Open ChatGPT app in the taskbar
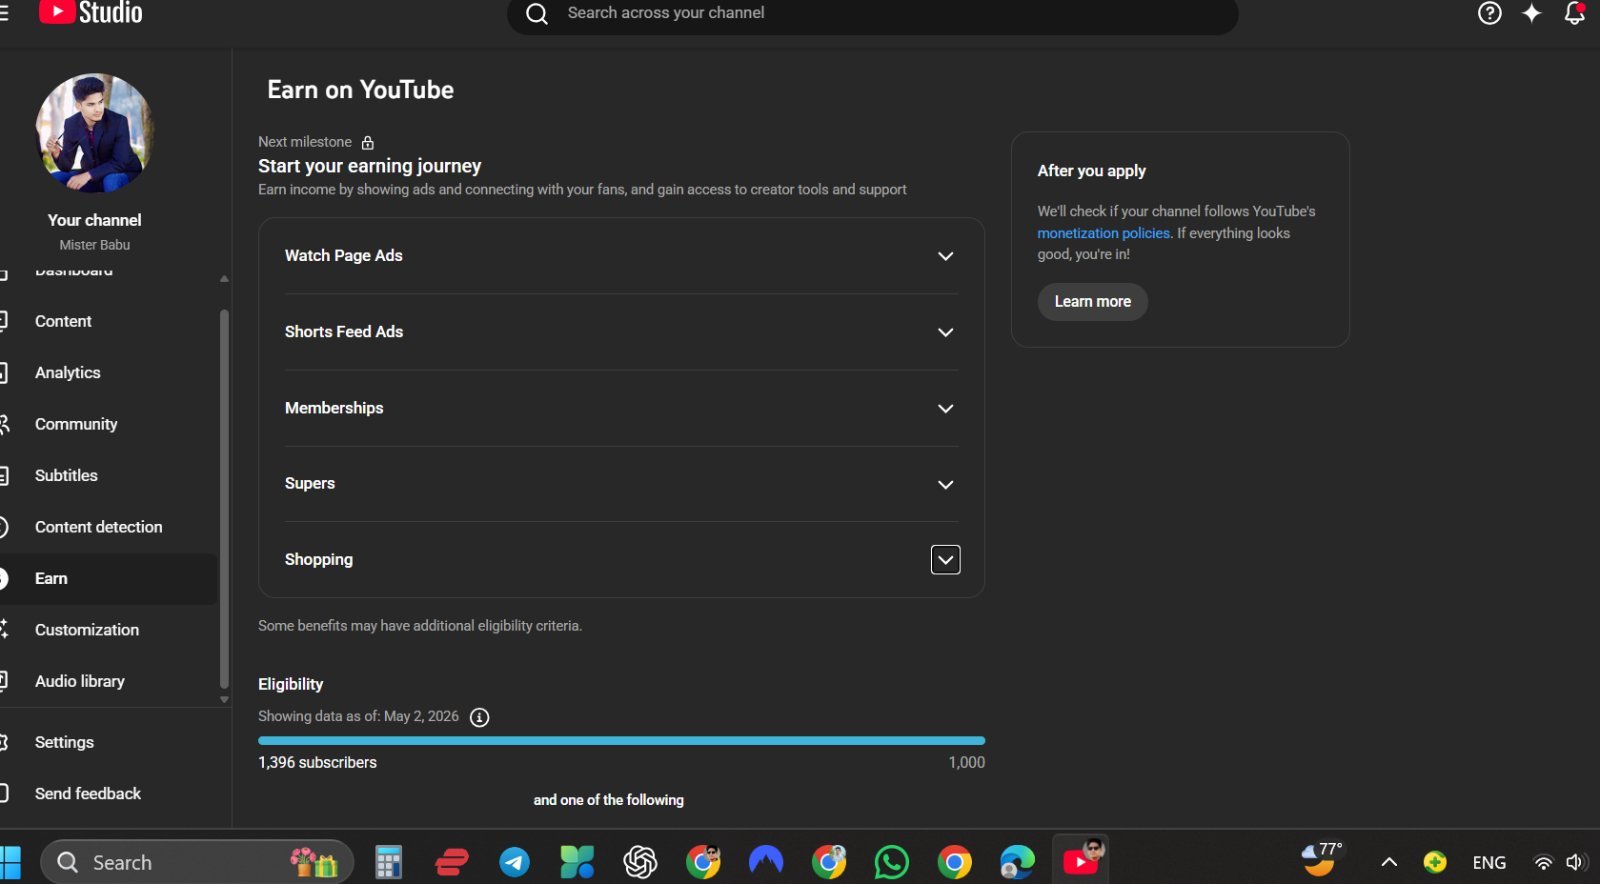 coord(640,861)
